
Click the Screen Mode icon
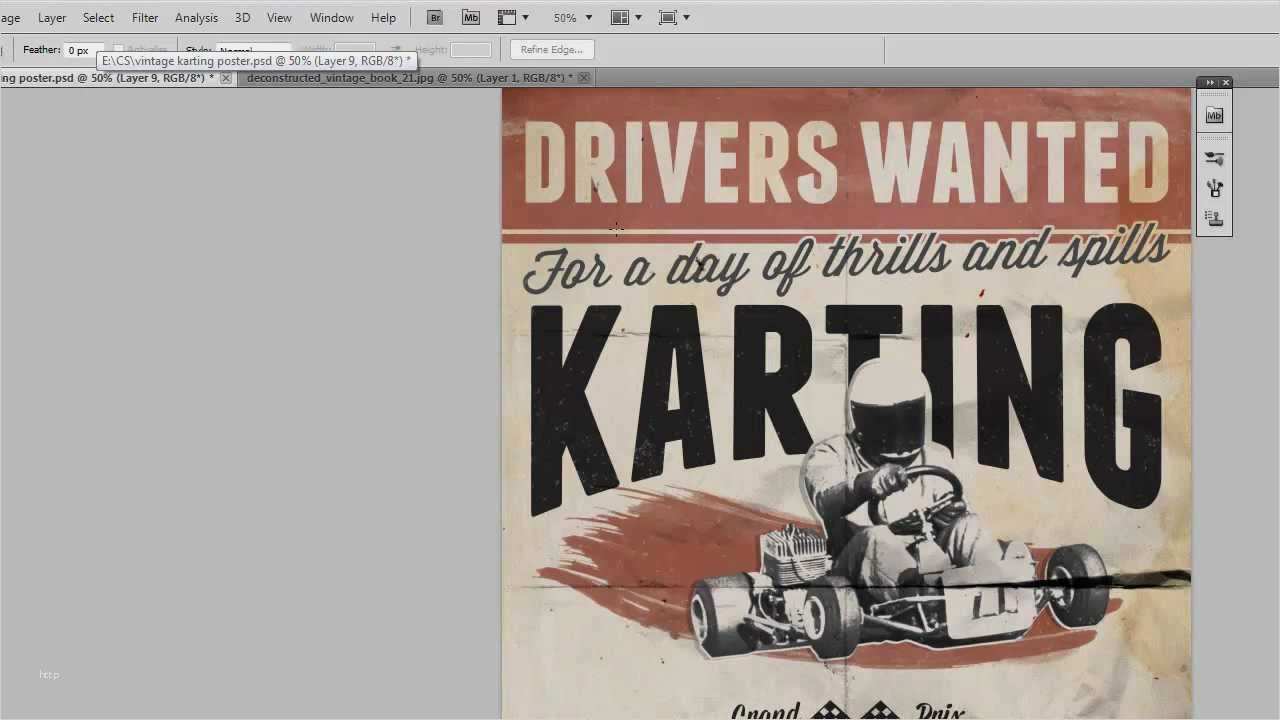(x=668, y=17)
